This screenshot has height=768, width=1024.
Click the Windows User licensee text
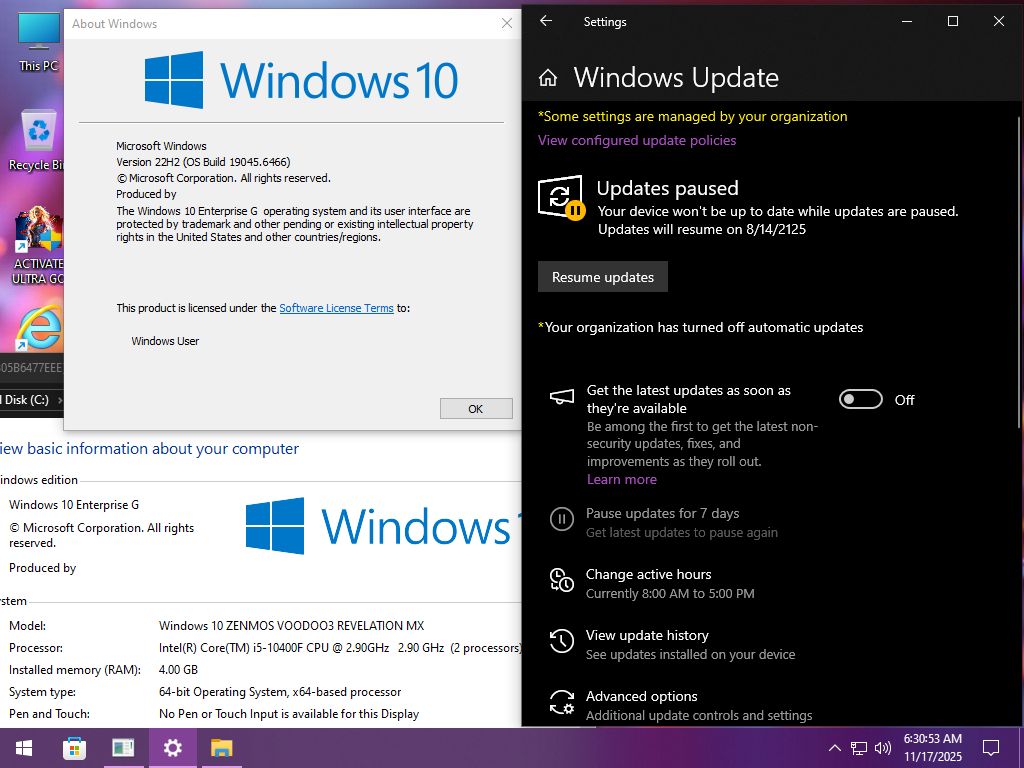165,341
